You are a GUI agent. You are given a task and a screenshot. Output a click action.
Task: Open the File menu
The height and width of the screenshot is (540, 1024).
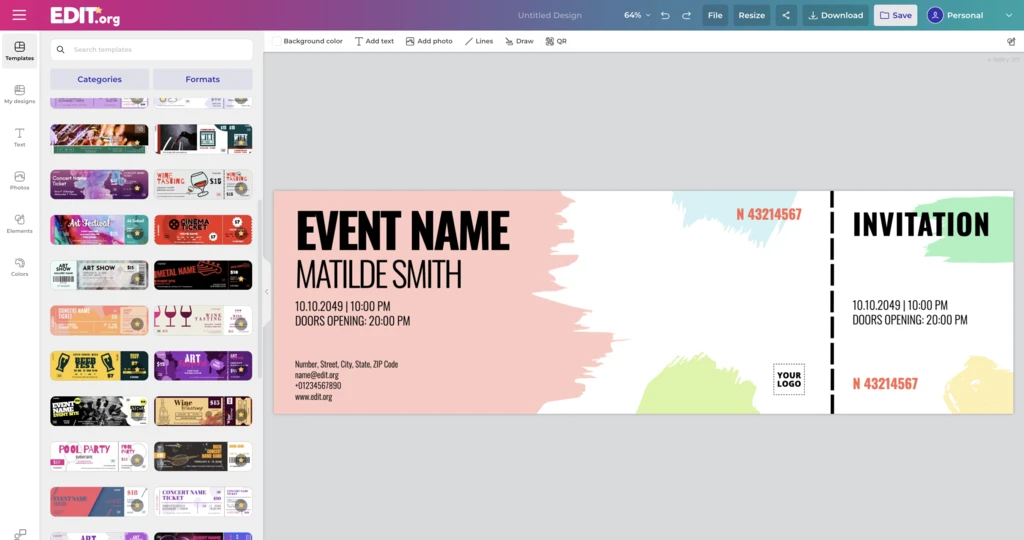[x=715, y=15]
